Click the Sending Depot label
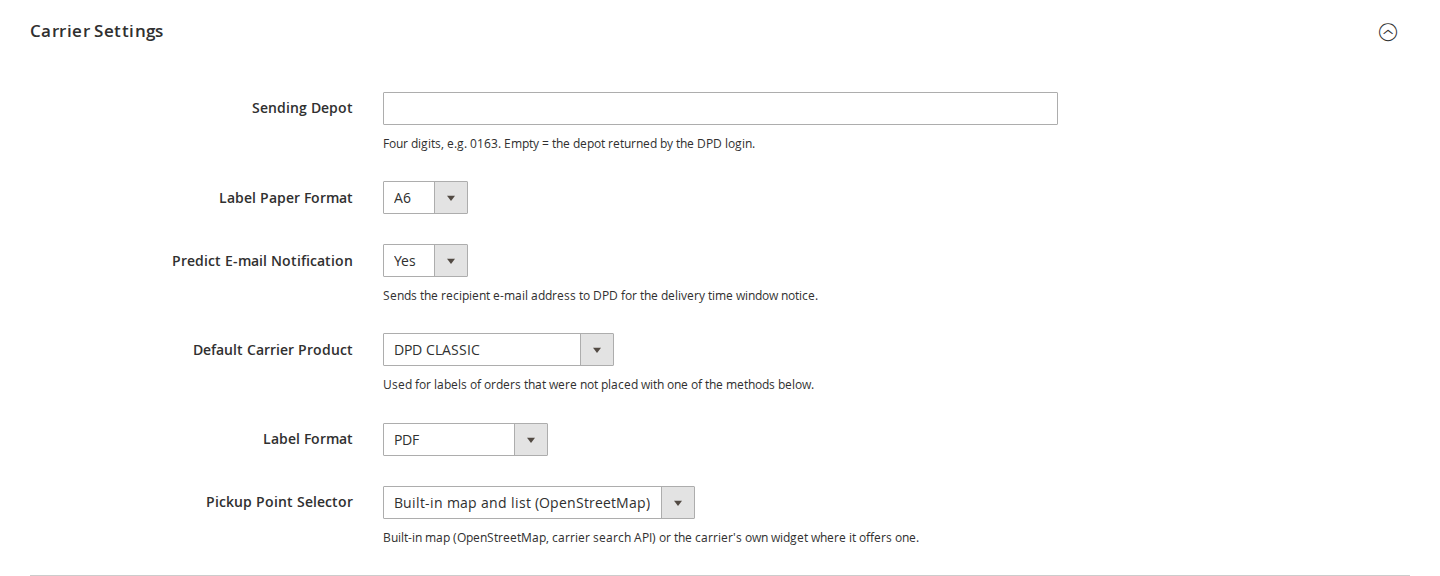The image size is (1440, 576). click(302, 108)
